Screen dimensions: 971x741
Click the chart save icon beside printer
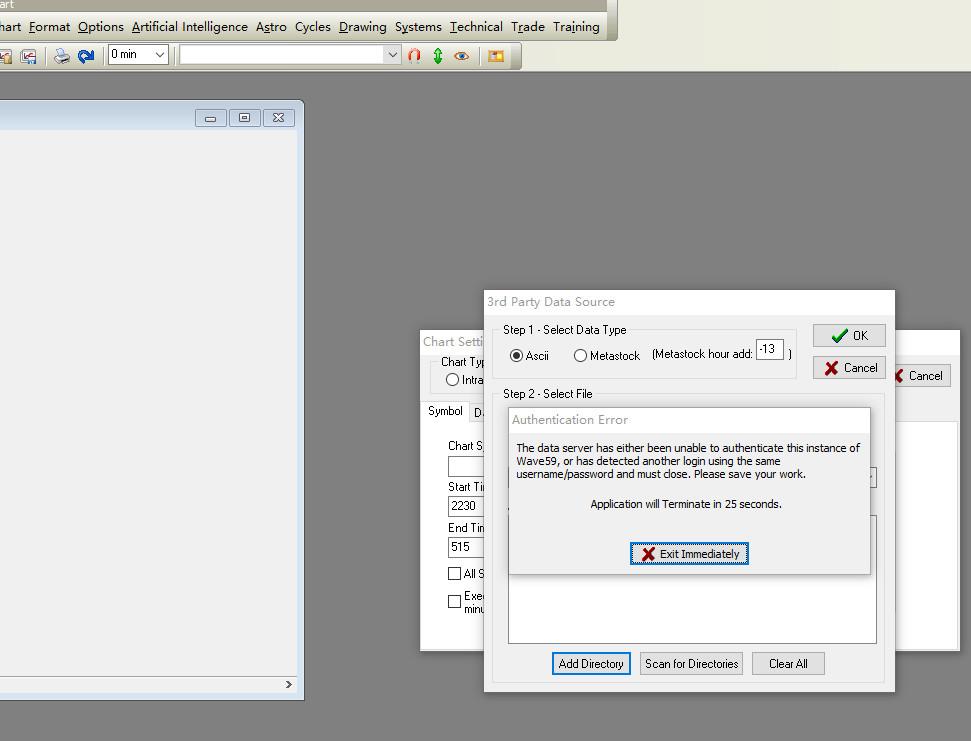(28, 56)
